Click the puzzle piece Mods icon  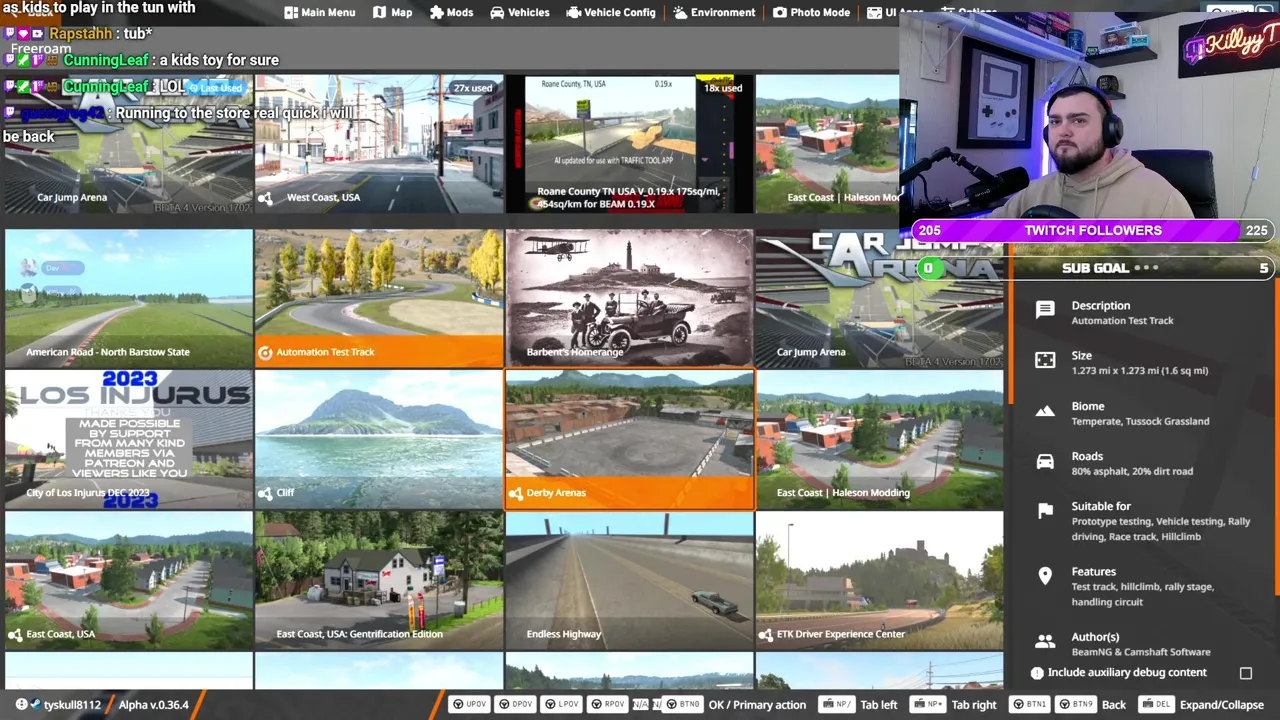tap(437, 12)
